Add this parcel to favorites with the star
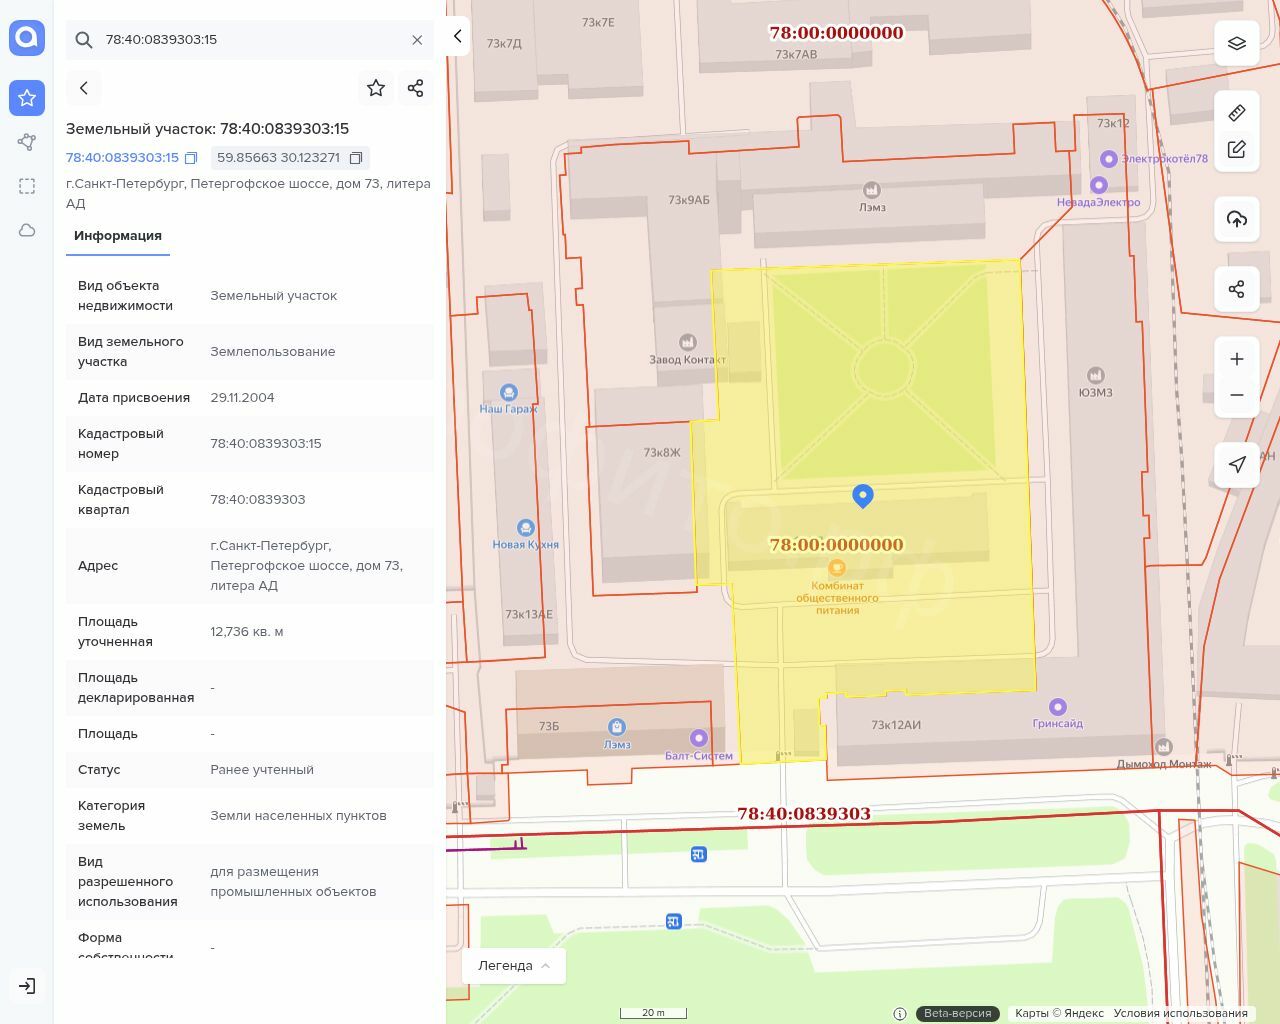Image resolution: width=1280 pixels, height=1024 pixels. (x=376, y=88)
